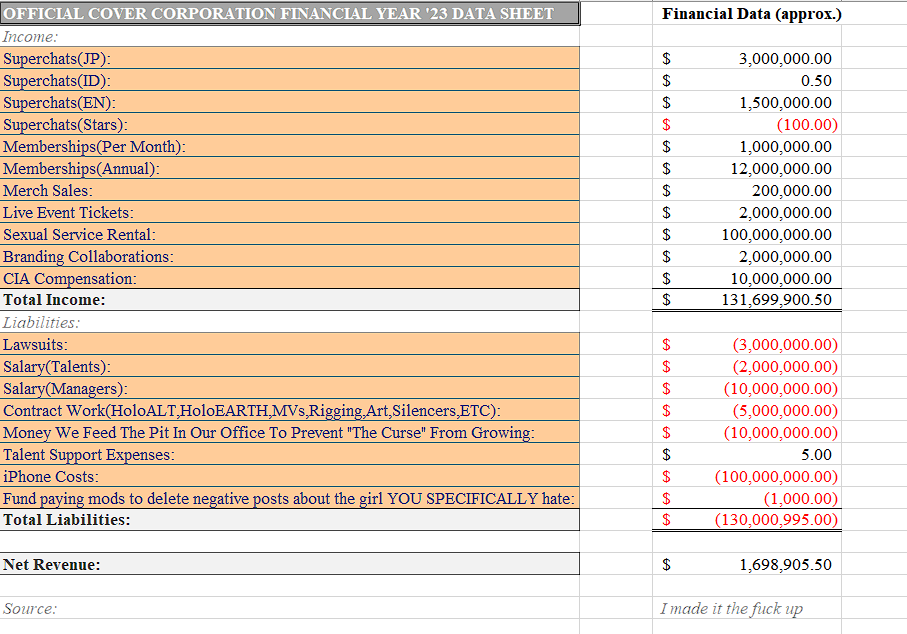Viewport: 907px width, 634px height.
Task: Select the (5,000,000.00) Contract Work value
Action: tap(785, 410)
